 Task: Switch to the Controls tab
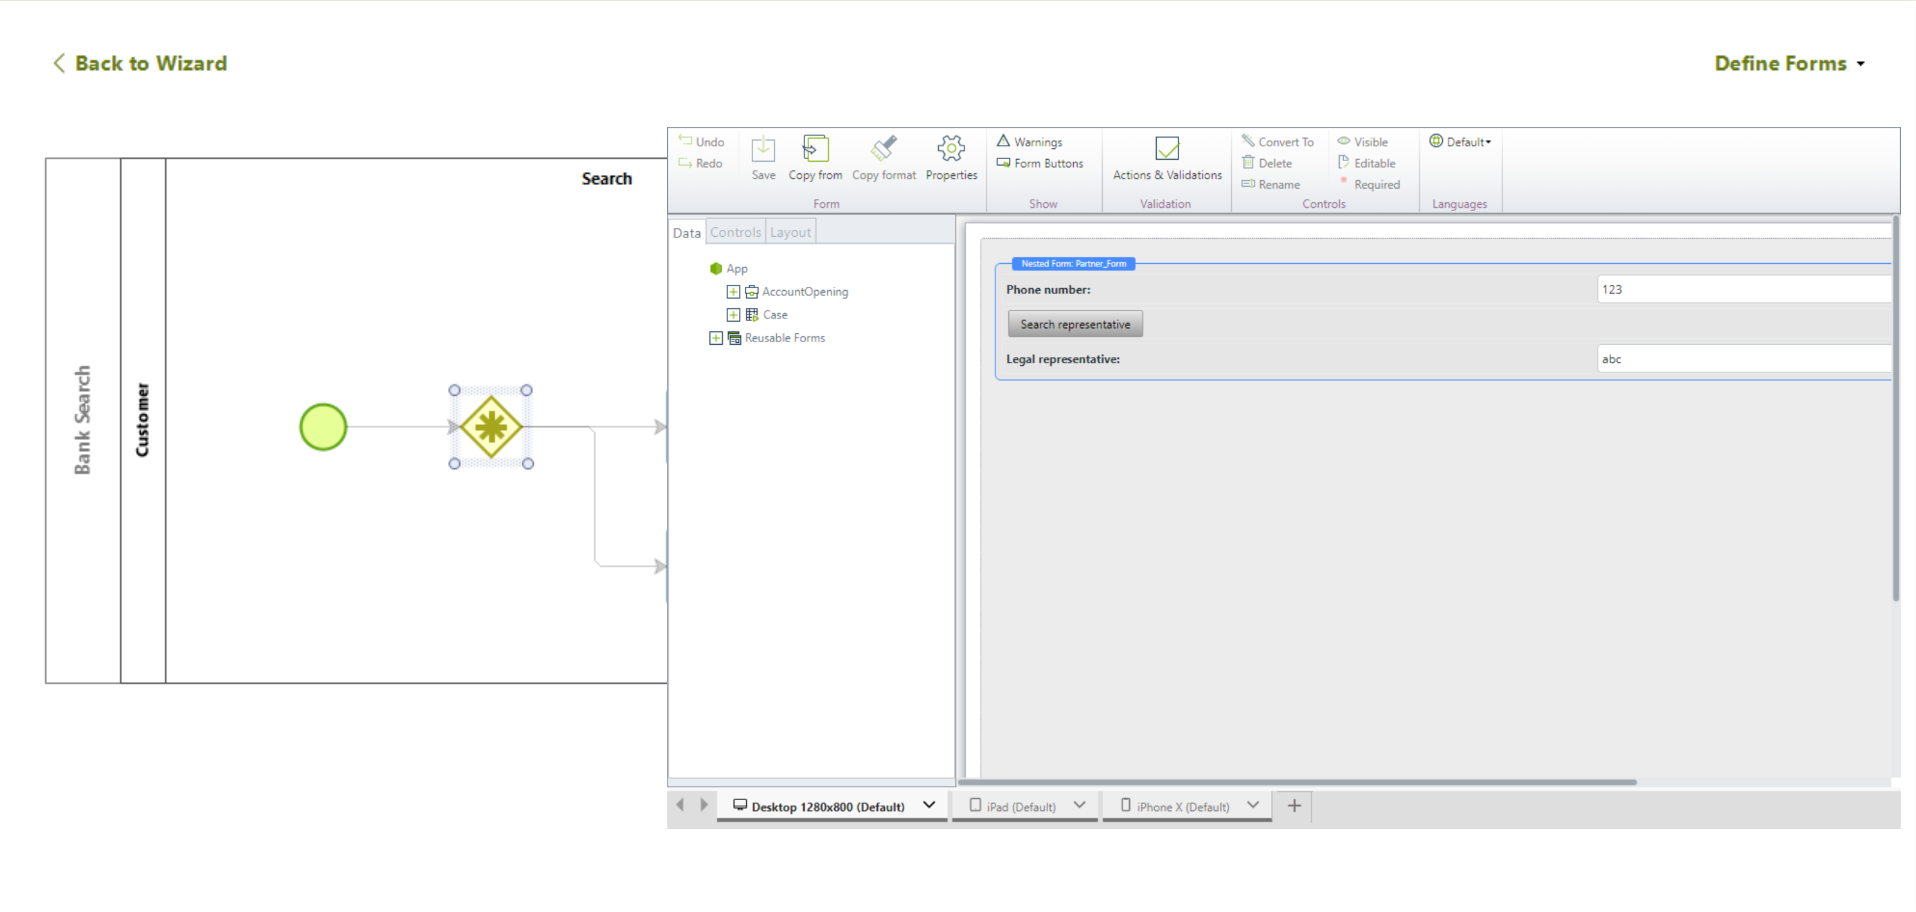[735, 232]
